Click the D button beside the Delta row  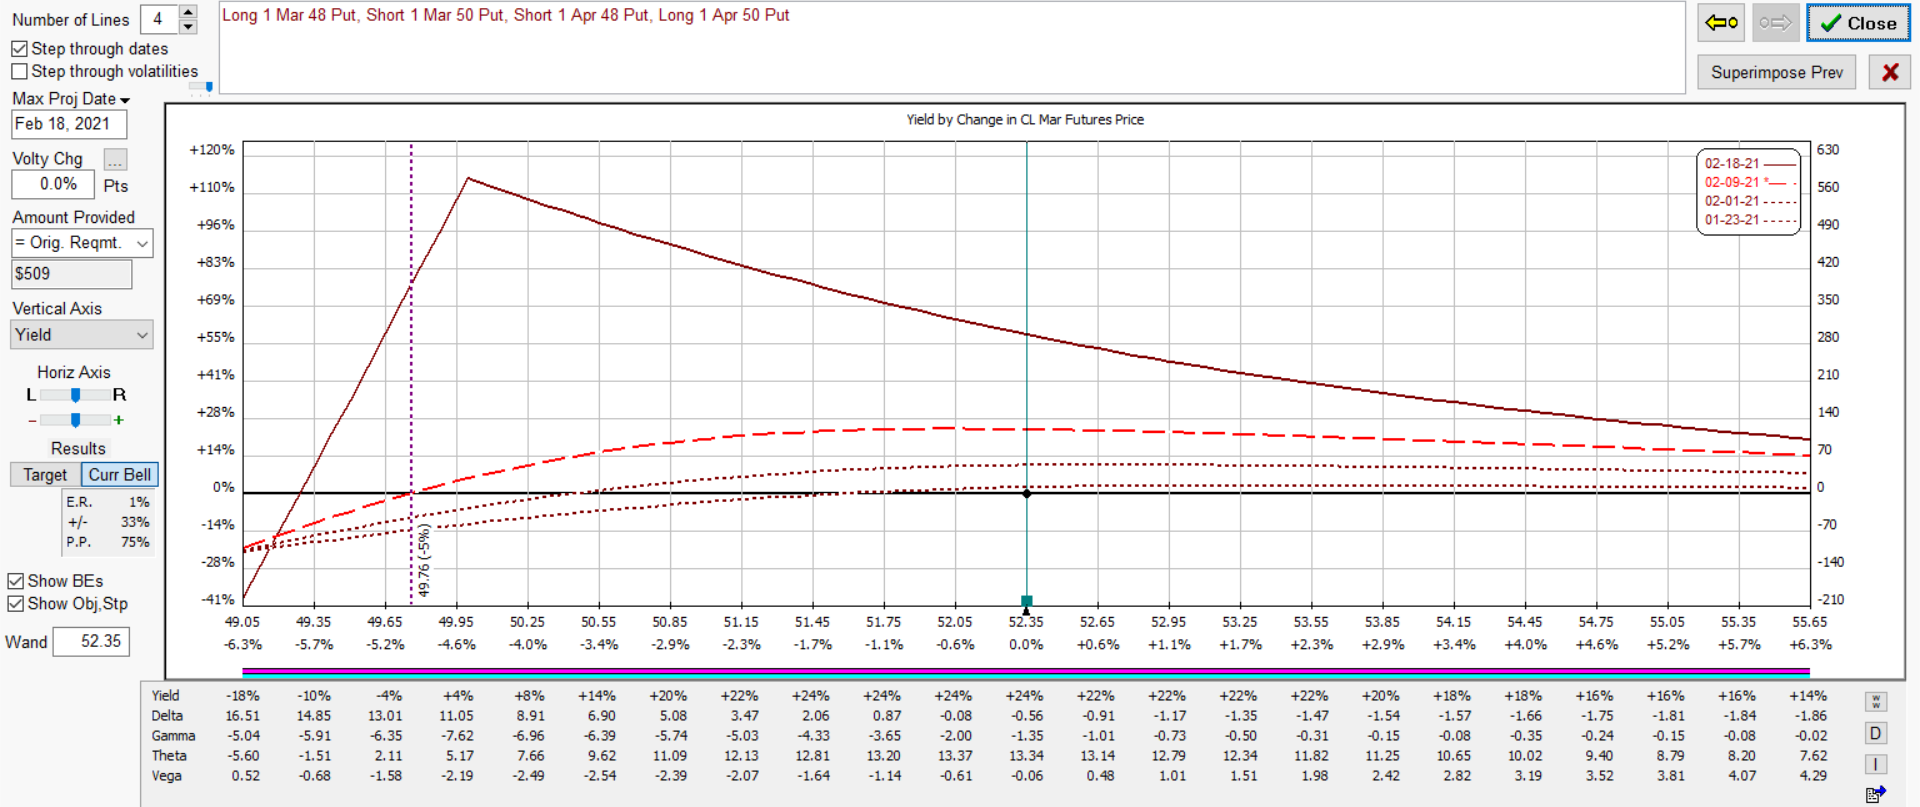click(1876, 733)
